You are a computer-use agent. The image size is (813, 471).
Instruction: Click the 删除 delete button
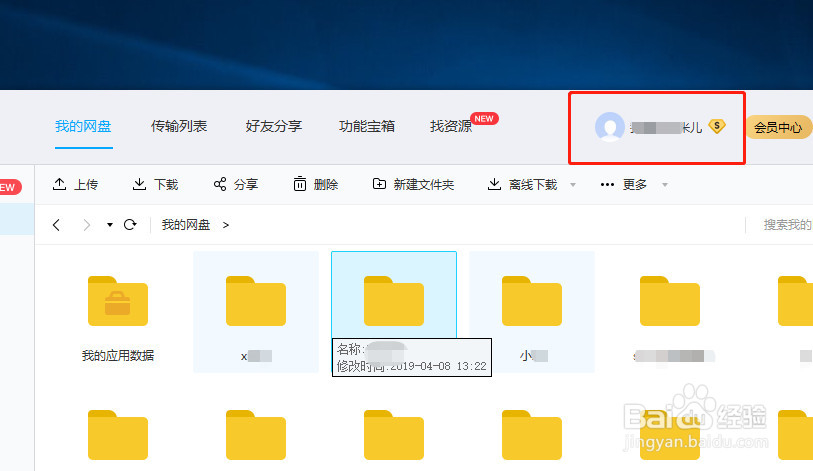(x=315, y=184)
